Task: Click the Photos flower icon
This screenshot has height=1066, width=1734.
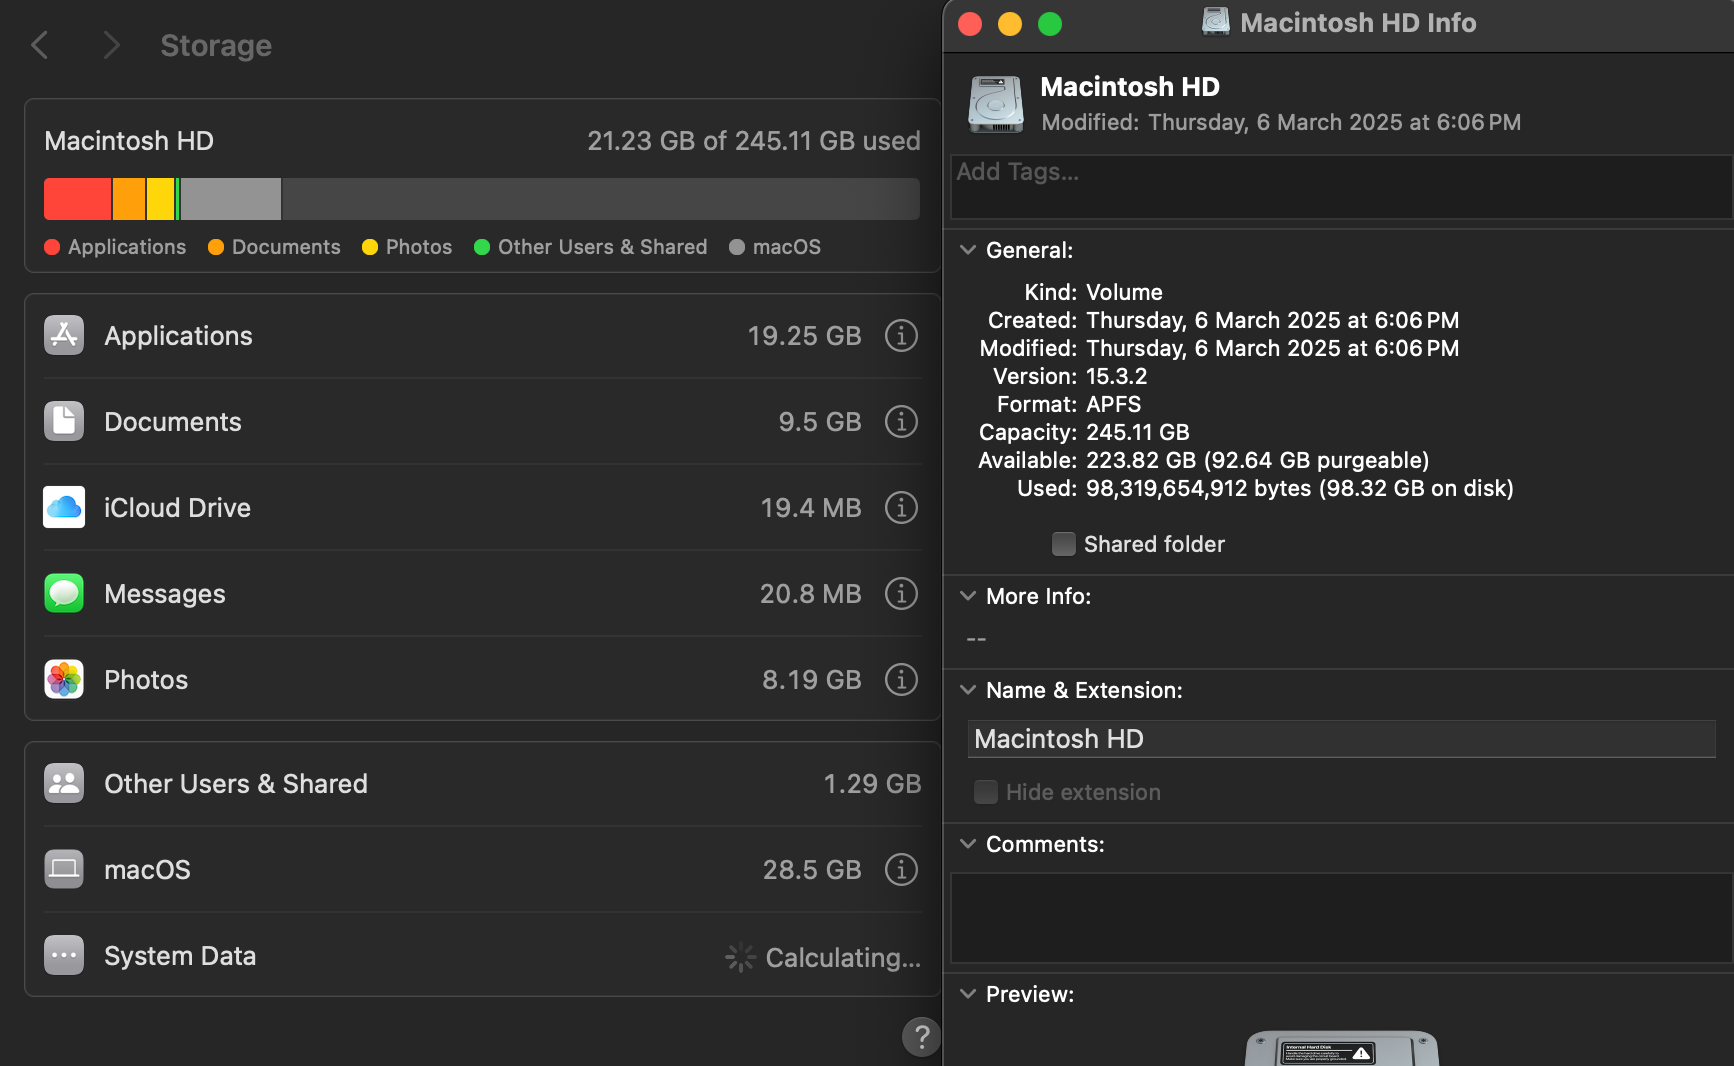Action: click(64, 680)
